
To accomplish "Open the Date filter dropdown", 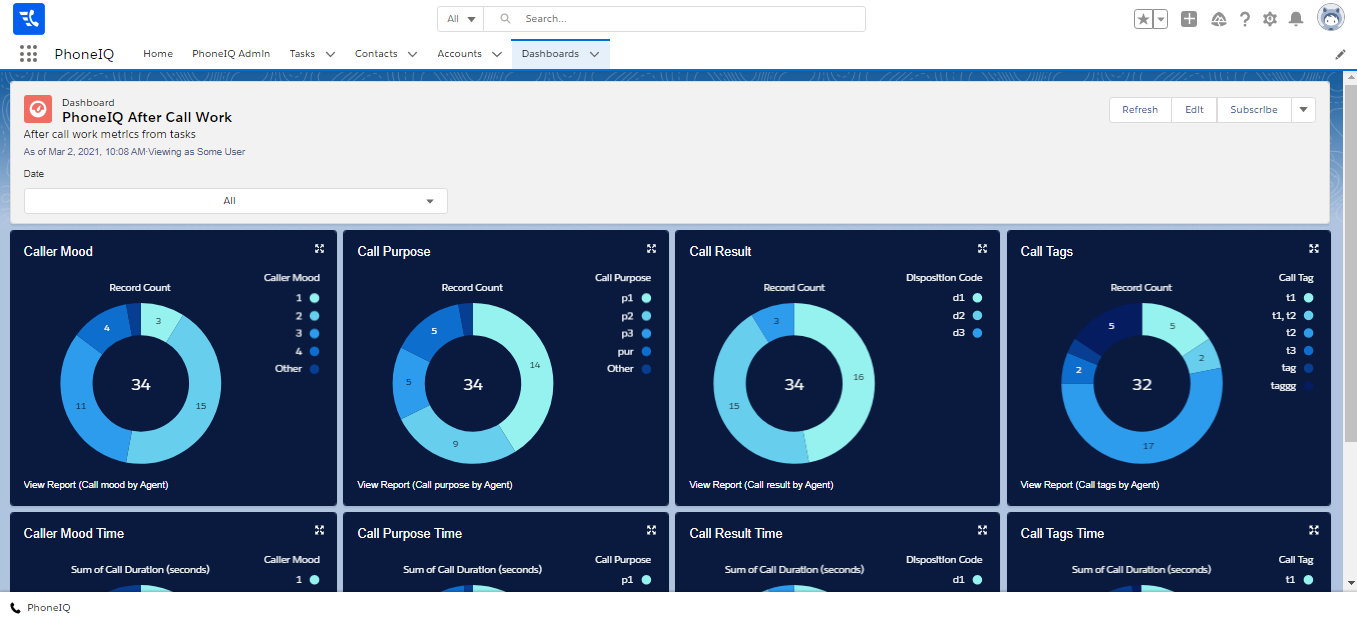I will (x=236, y=201).
